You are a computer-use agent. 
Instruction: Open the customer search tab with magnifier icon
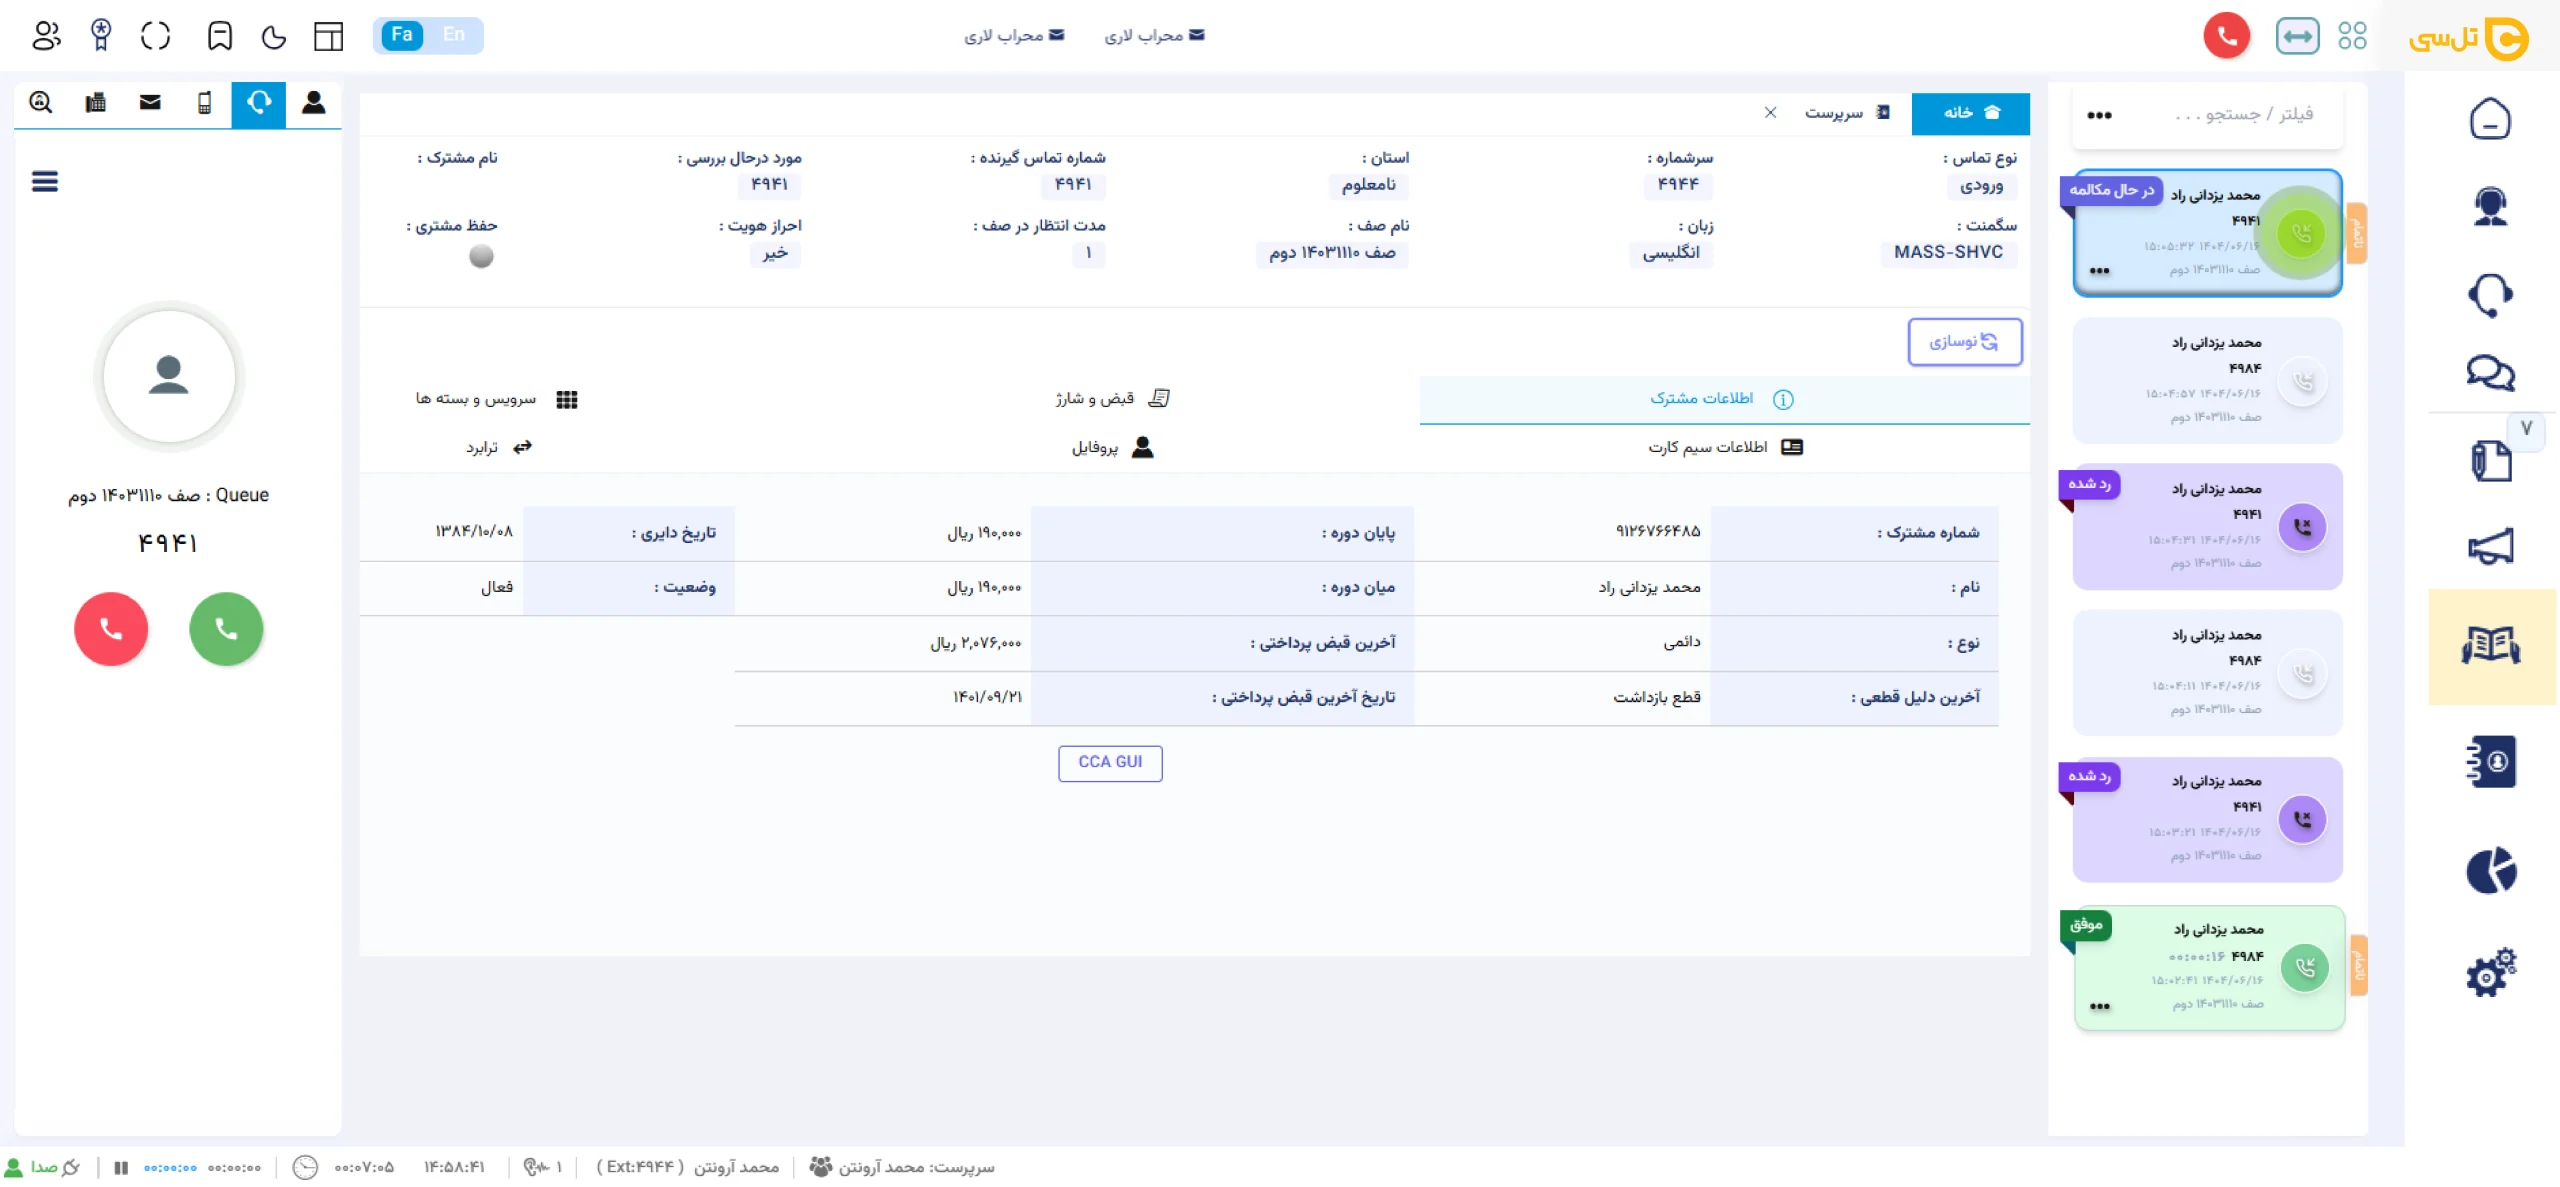[x=40, y=102]
